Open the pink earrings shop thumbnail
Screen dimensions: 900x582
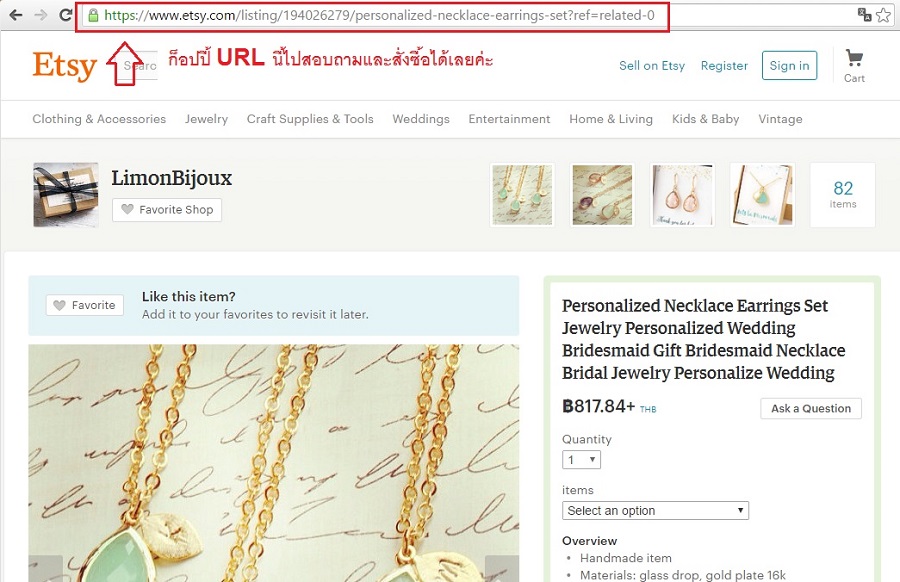(682, 195)
